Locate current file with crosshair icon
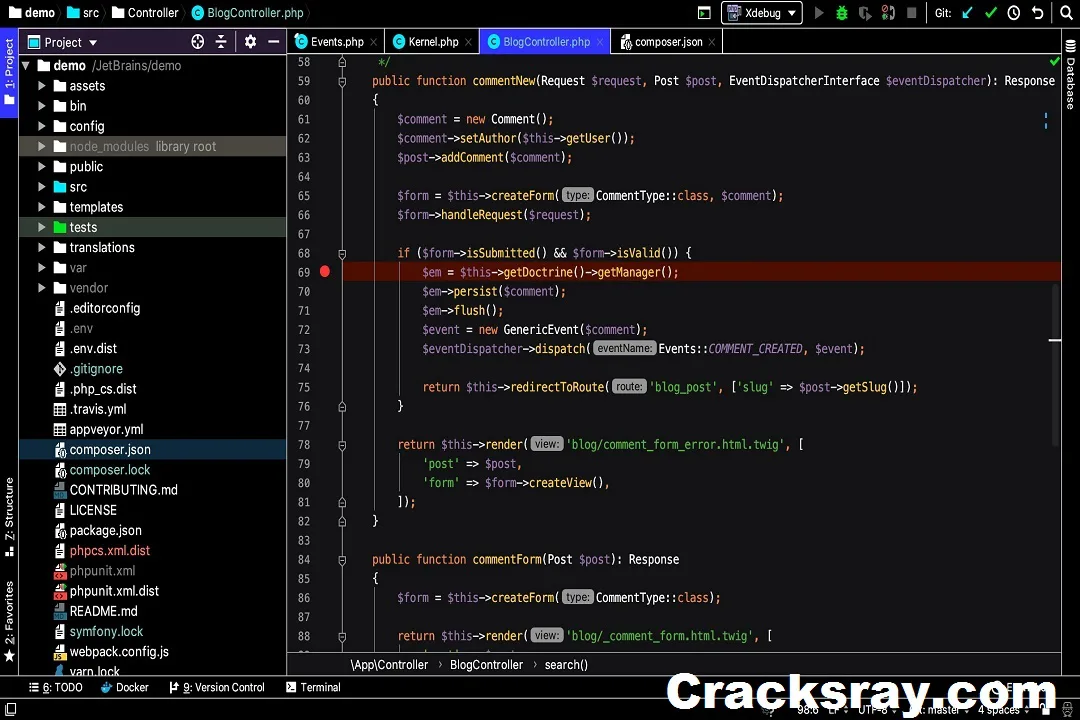Image resolution: width=1080 pixels, height=720 pixels. click(x=198, y=42)
